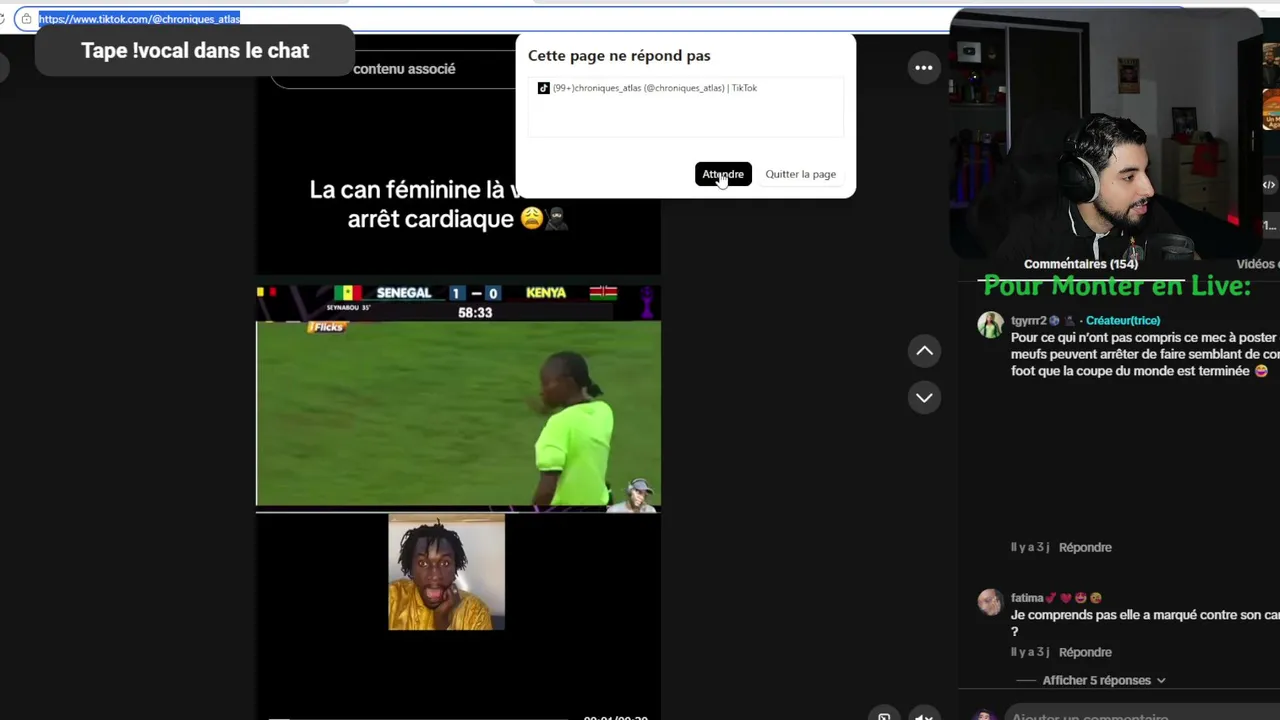Go to the previous video with up arrow
This screenshot has width=1280, height=720.
coord(924,351)
